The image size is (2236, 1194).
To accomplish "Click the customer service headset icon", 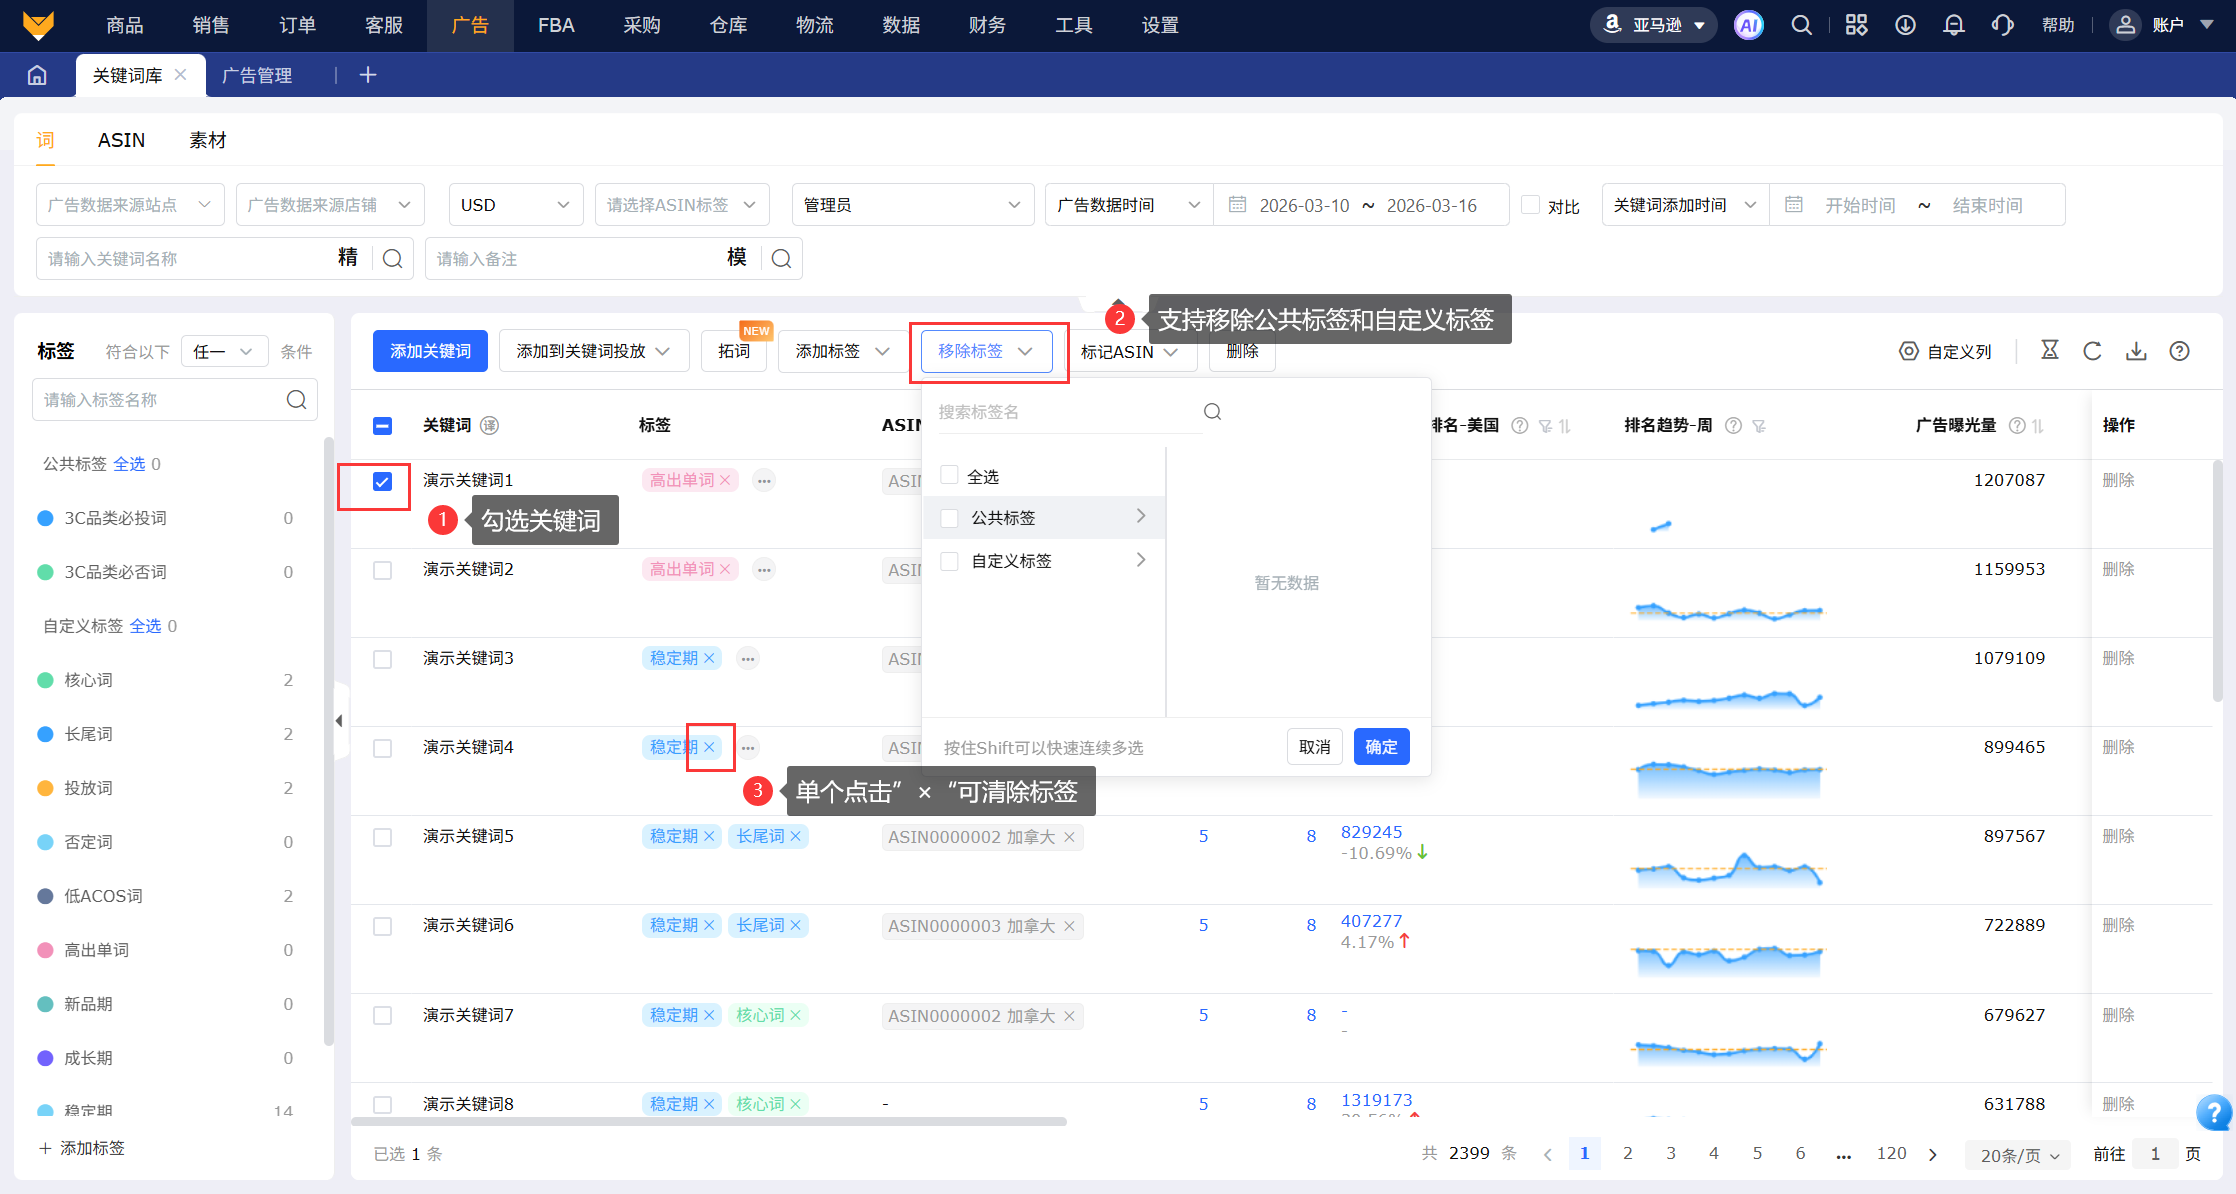I will pyautogui.click(x=2002, y=26).
